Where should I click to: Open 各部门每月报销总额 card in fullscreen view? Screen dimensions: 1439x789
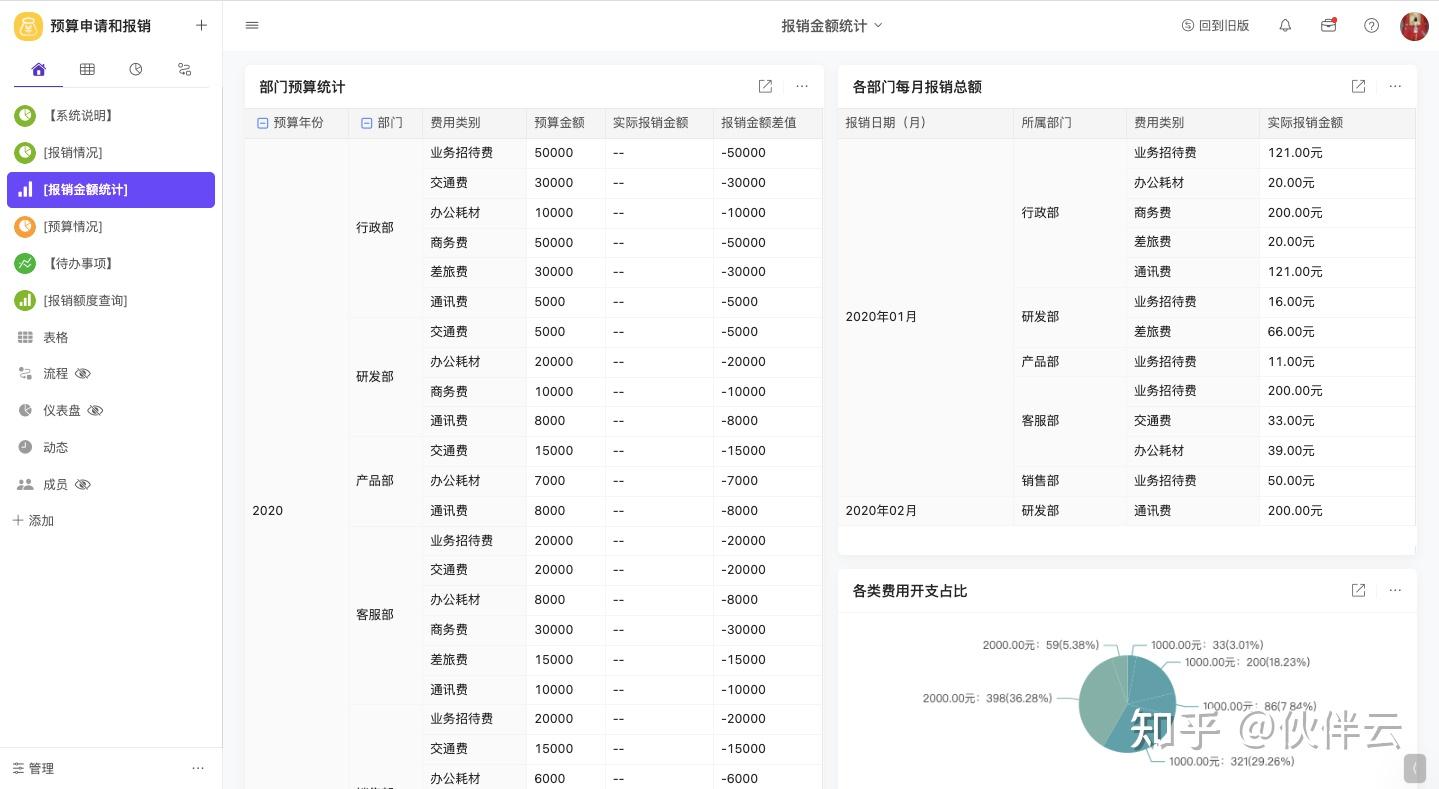1358,87
